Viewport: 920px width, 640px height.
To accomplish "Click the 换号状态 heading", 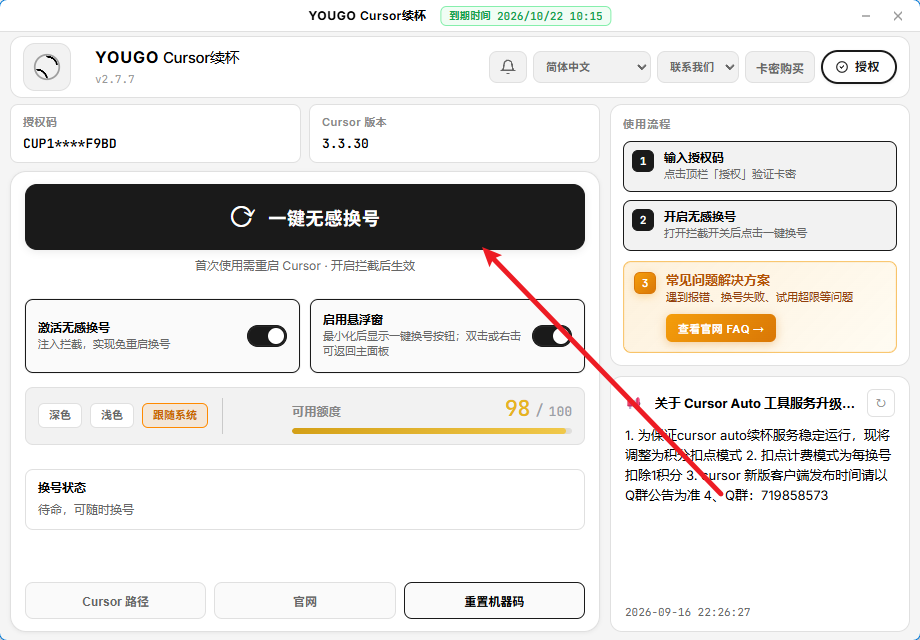I will coord(62,487).
